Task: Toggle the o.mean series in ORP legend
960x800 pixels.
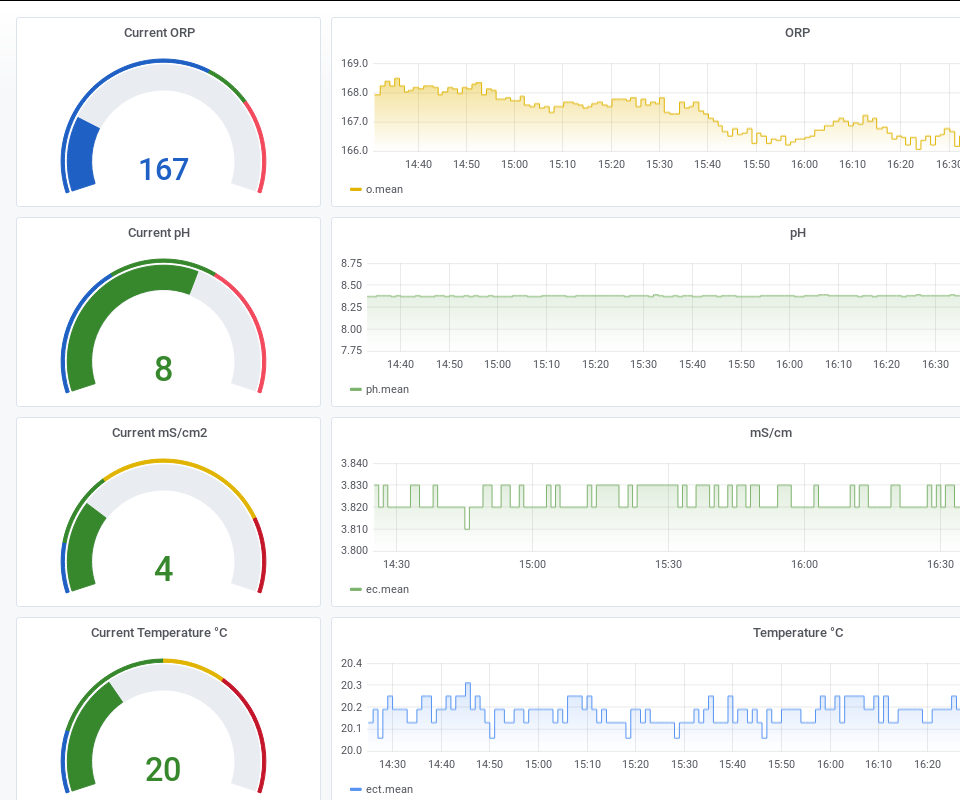Action: [383, 189]
